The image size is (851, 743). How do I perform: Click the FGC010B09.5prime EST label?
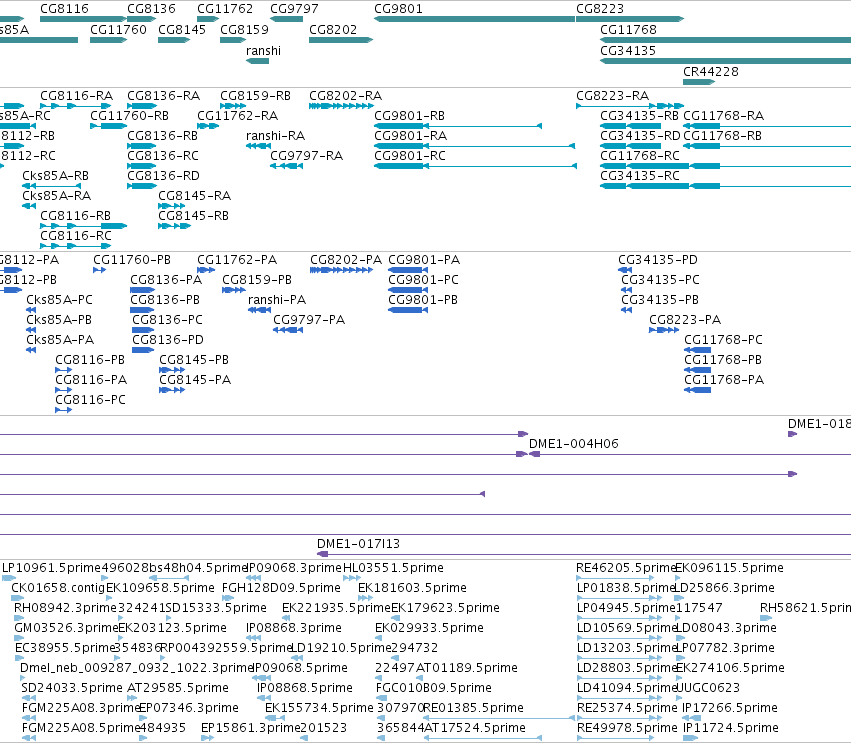click(434, 688)
